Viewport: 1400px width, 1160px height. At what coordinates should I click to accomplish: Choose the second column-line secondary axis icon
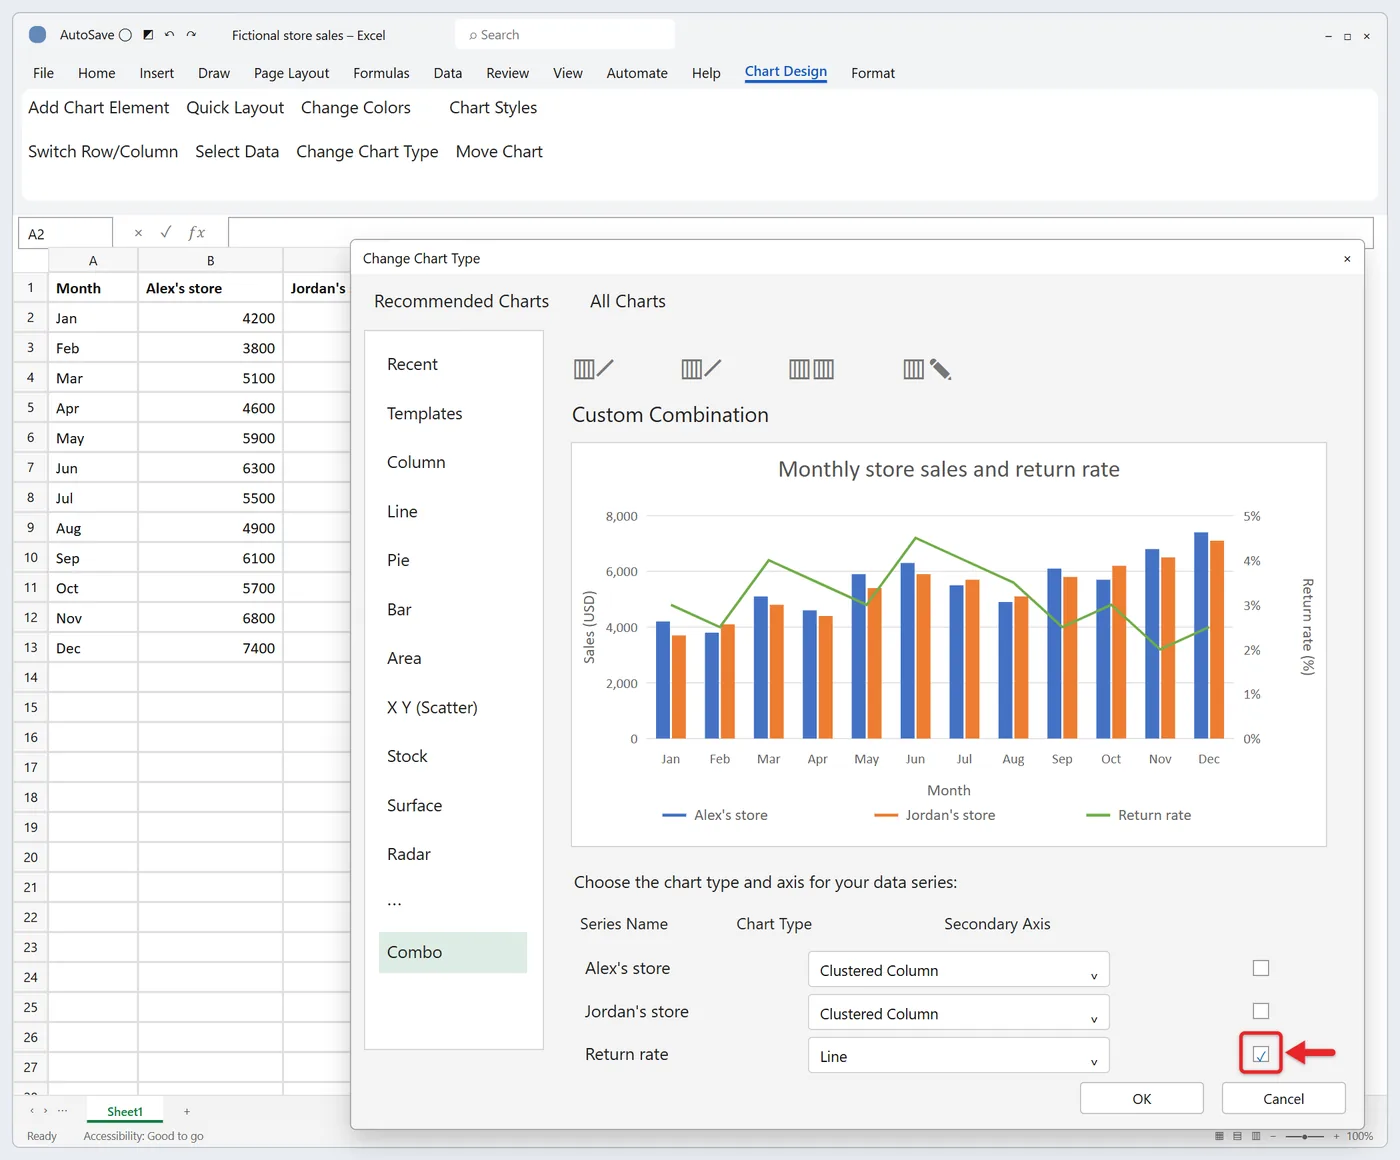701,369
